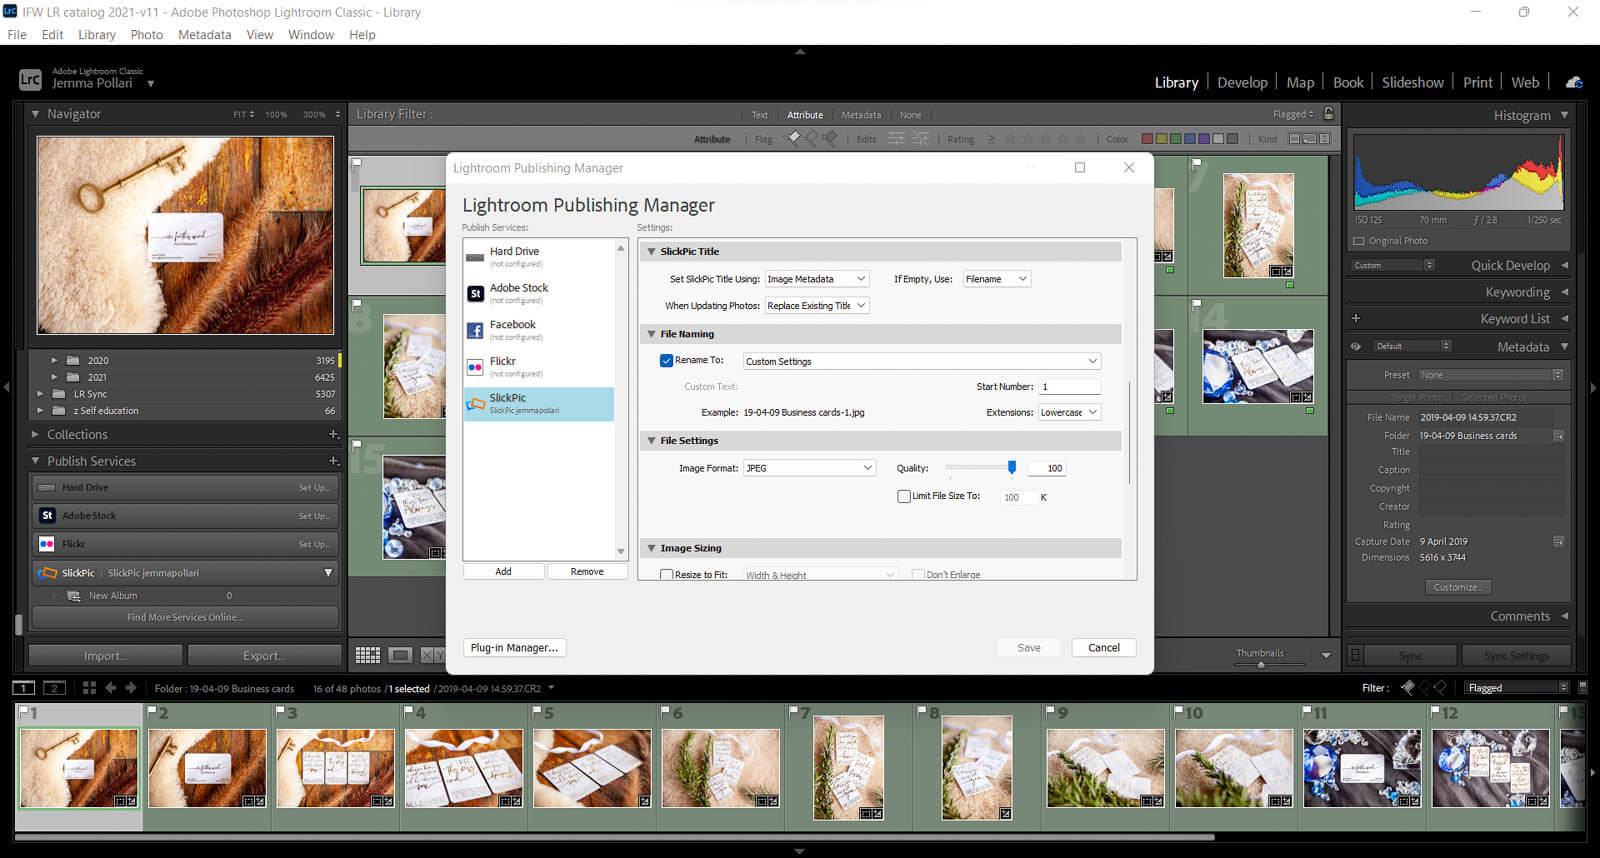Lock the Library Filter with padlock icon

click(1328, 114)
